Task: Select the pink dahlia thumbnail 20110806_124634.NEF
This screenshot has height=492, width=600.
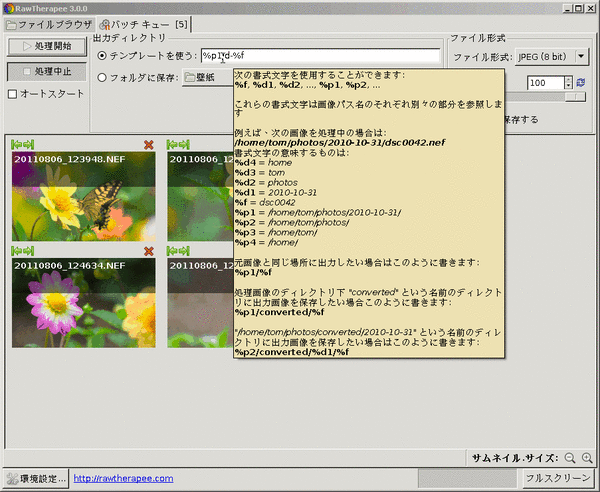Action: tap(84, 303)
